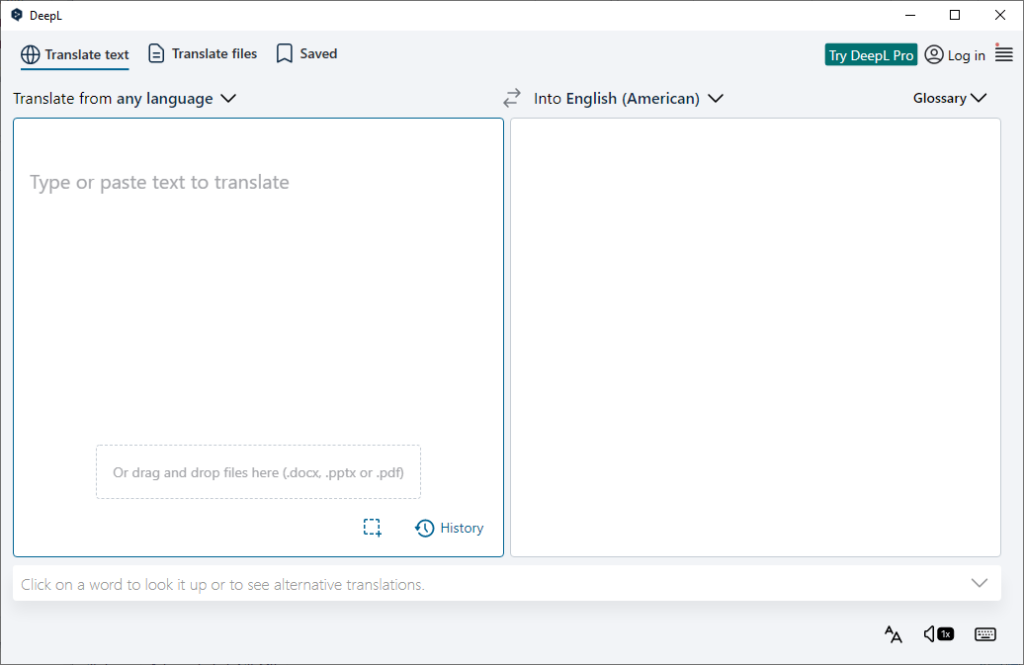Click the Log in link
Image resolution: width=1024 pixels, height=665 pixels.
[x=955, y=55]
